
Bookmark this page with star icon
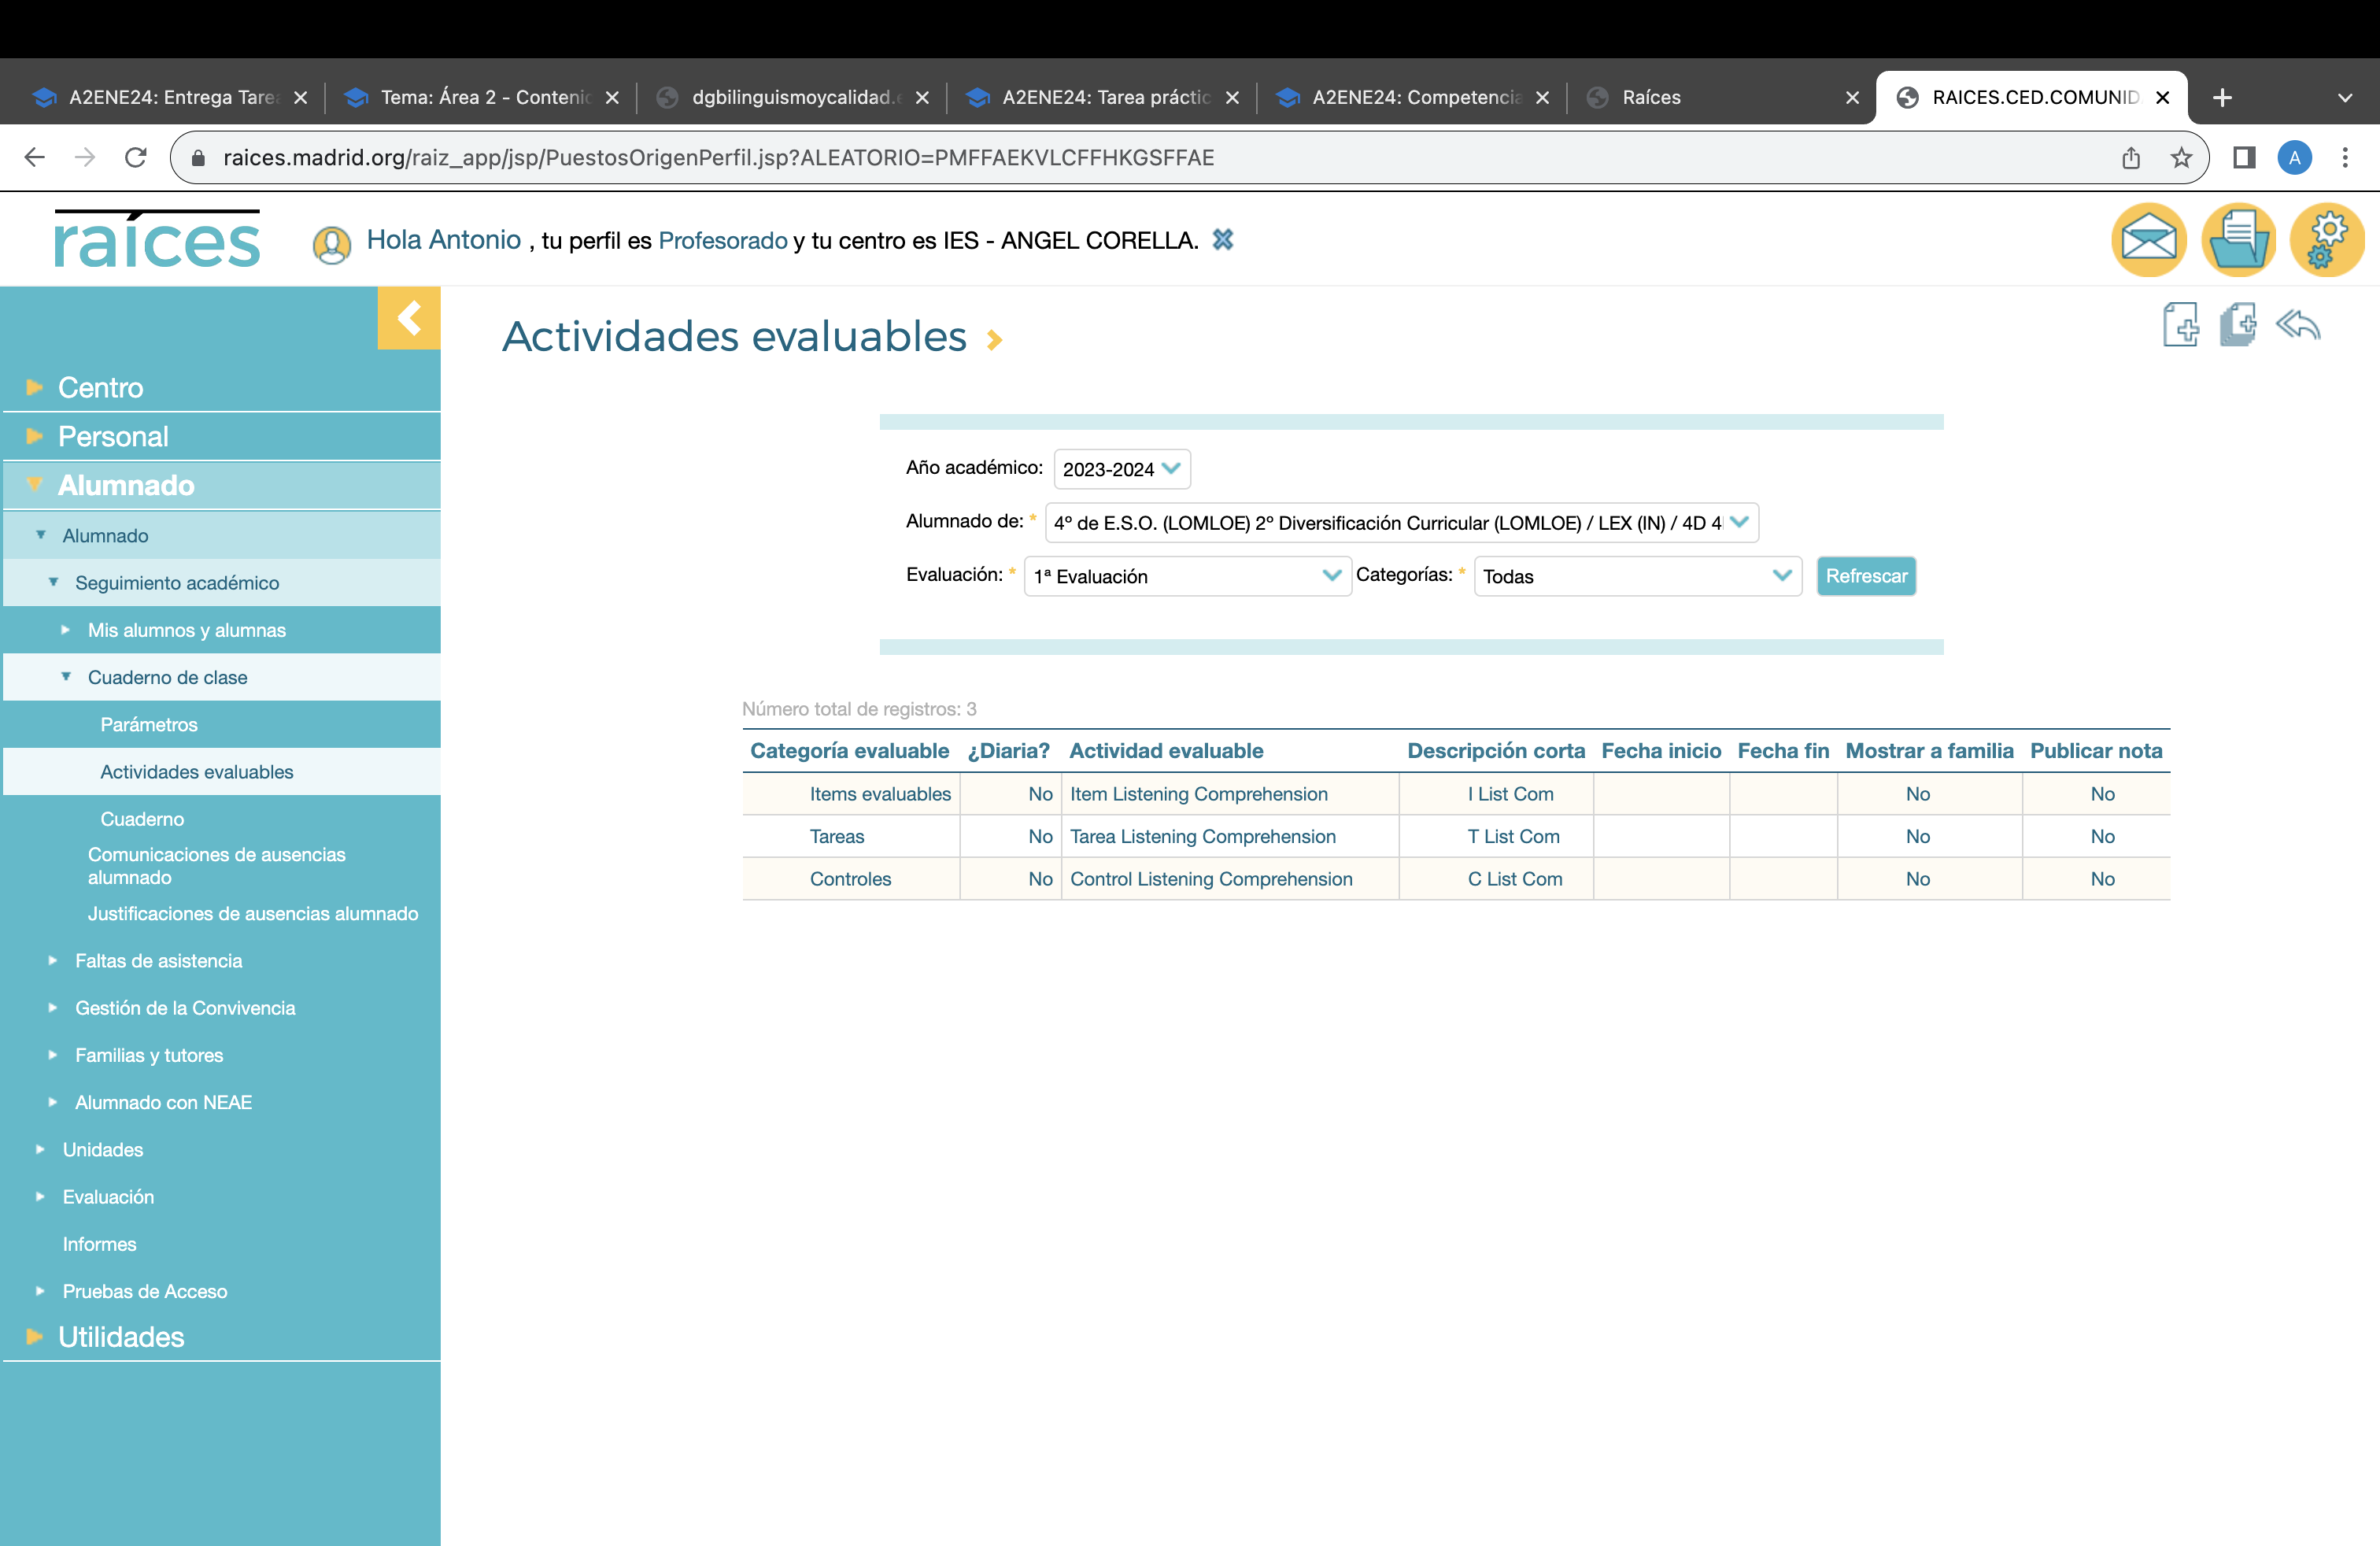[2181, 157]
